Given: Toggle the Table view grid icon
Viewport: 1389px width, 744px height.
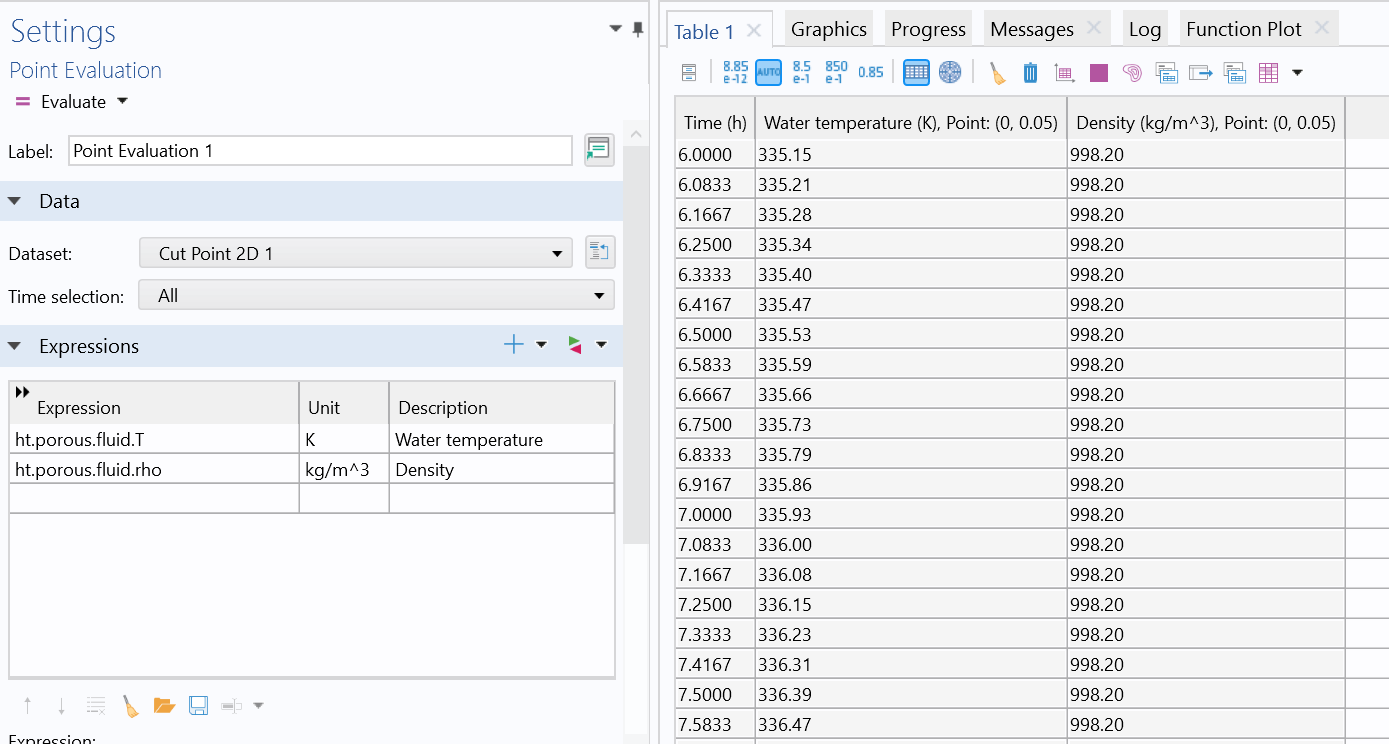Looking at the screenshot, I should click(x=916, y=72).
